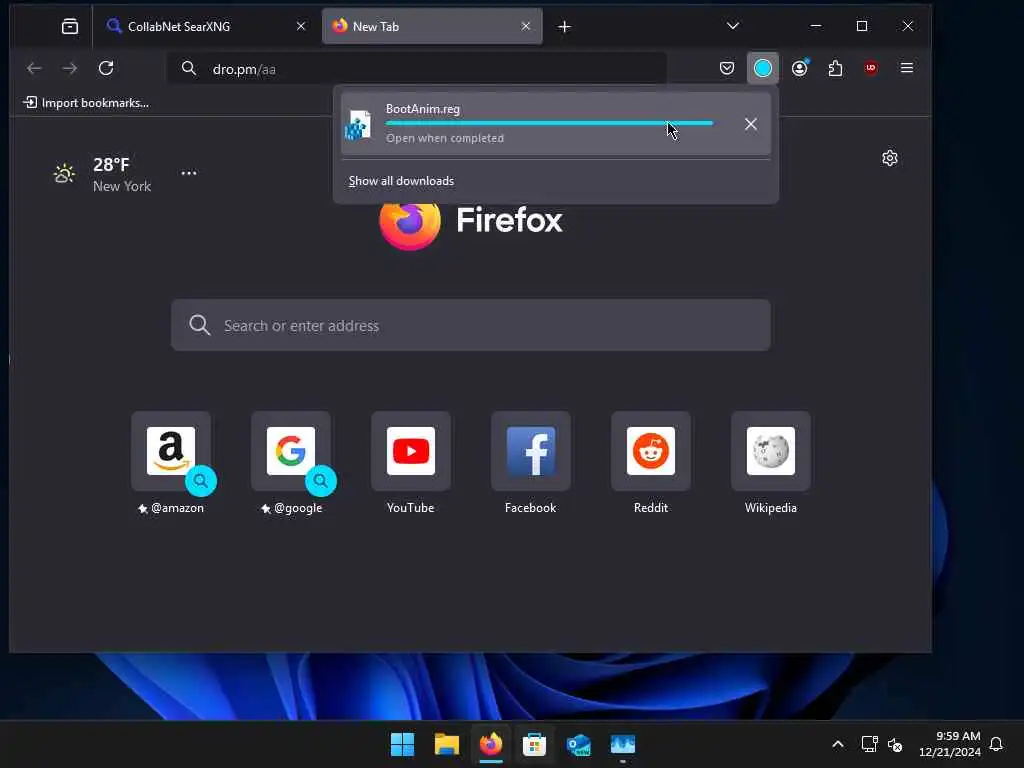
Task: Click Import bookmarks in bookmarks toolbar
Action: (x=86, y=103)
